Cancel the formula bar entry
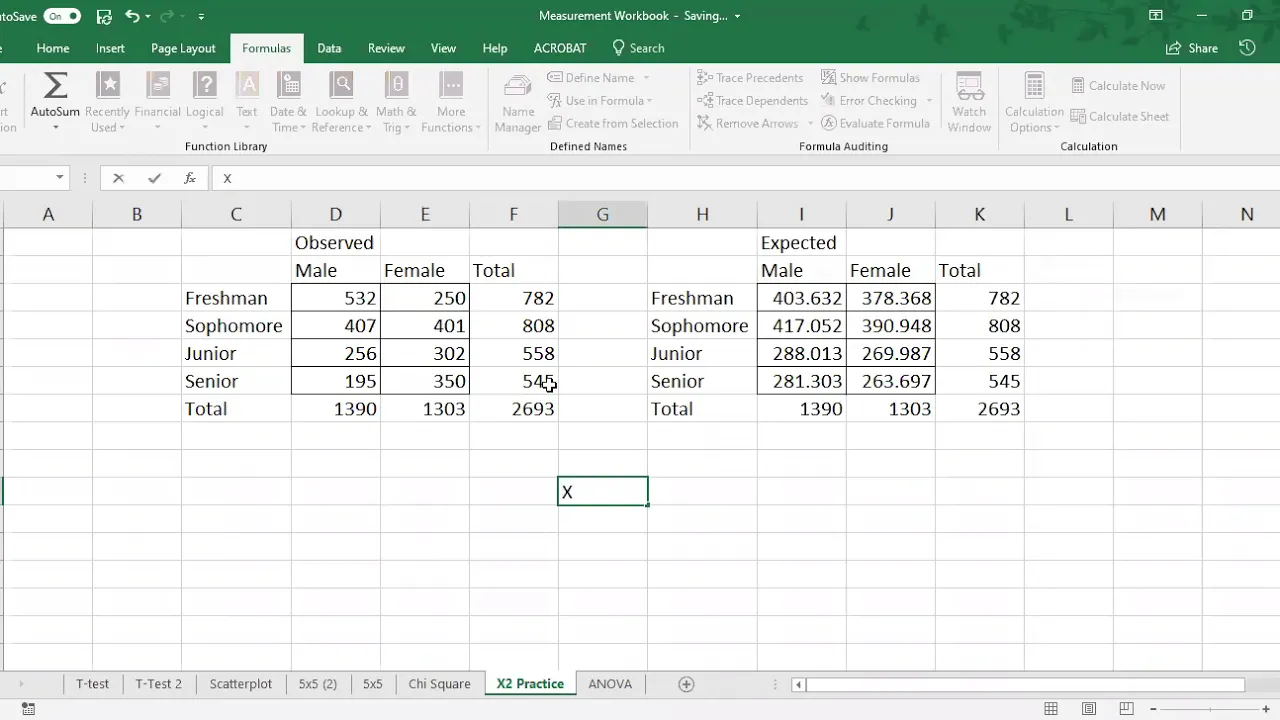The width and height of the screenshot is (1280, 720). [118, 178]
